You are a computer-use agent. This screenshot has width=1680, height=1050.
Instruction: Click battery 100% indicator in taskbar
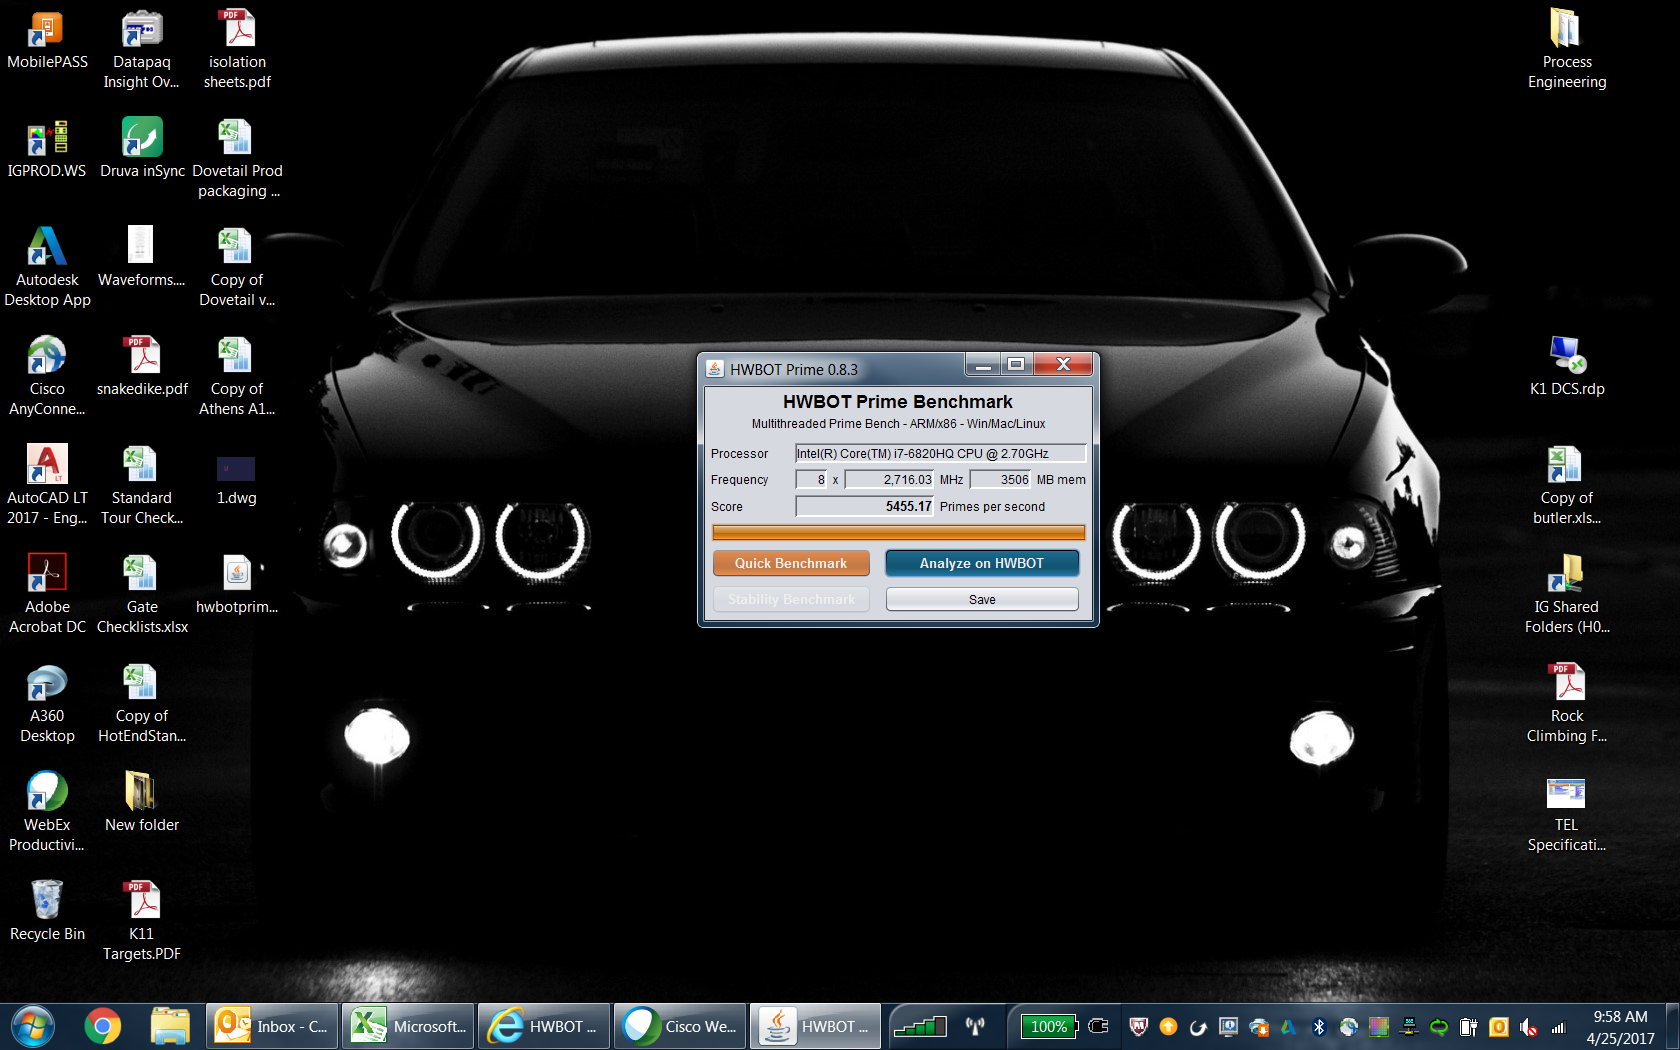1049,1026
